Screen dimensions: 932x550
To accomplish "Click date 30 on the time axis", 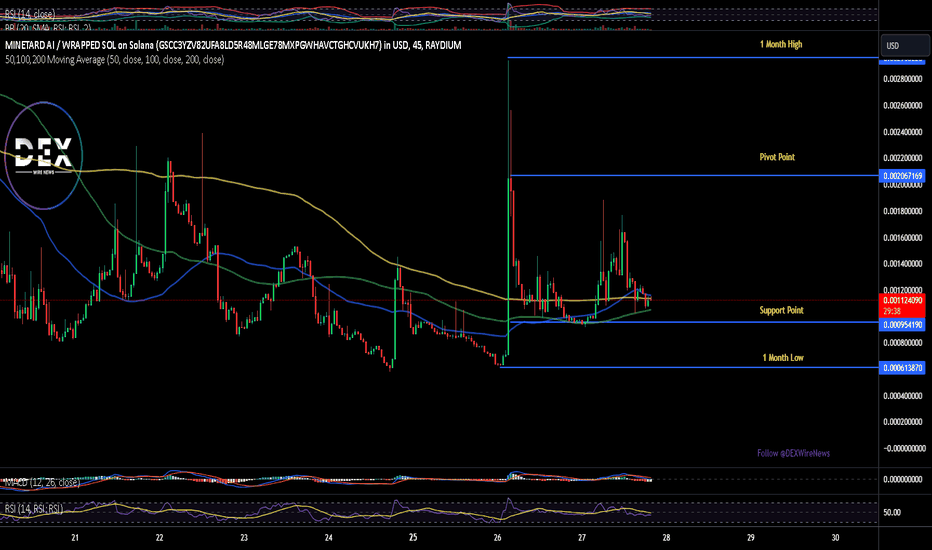I will 835,538.
